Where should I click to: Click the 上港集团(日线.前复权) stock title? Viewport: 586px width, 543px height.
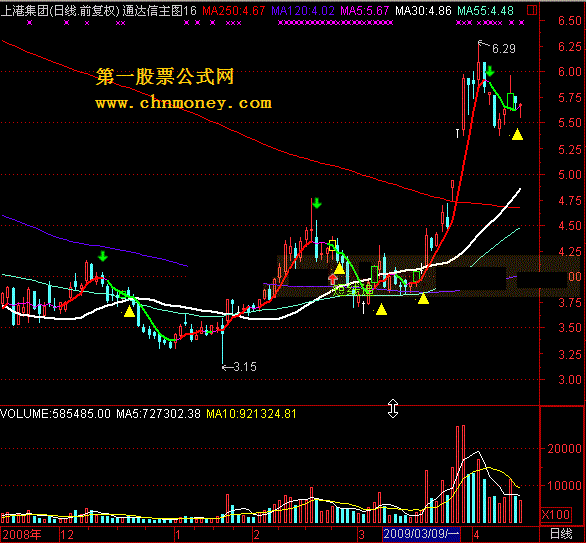click(x=60, y=11)
